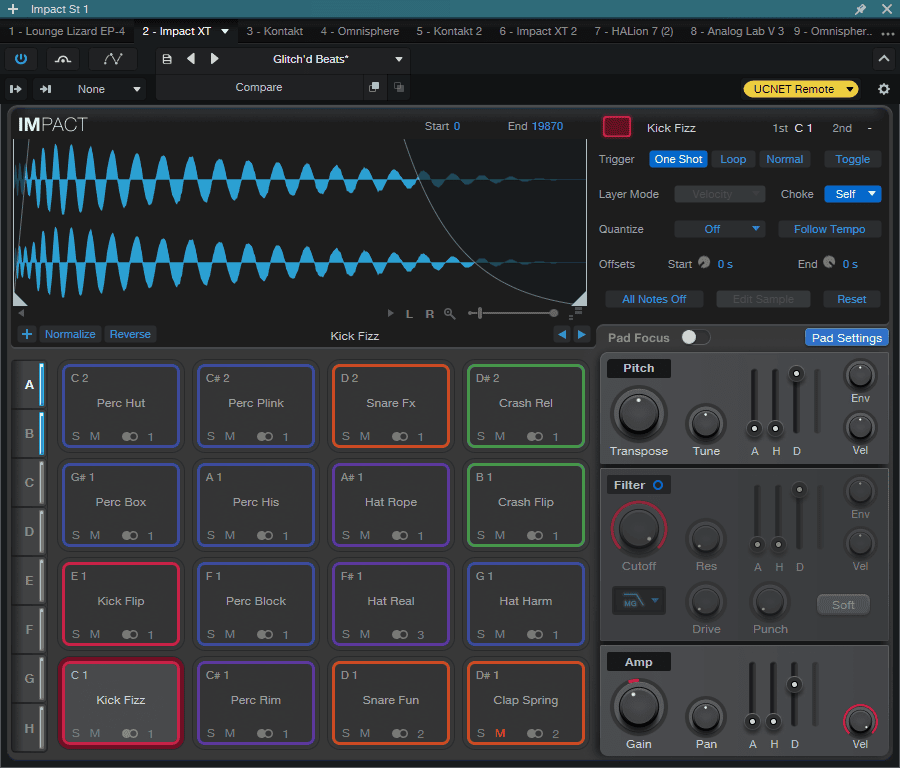Click the previous preset arrow

191,59
